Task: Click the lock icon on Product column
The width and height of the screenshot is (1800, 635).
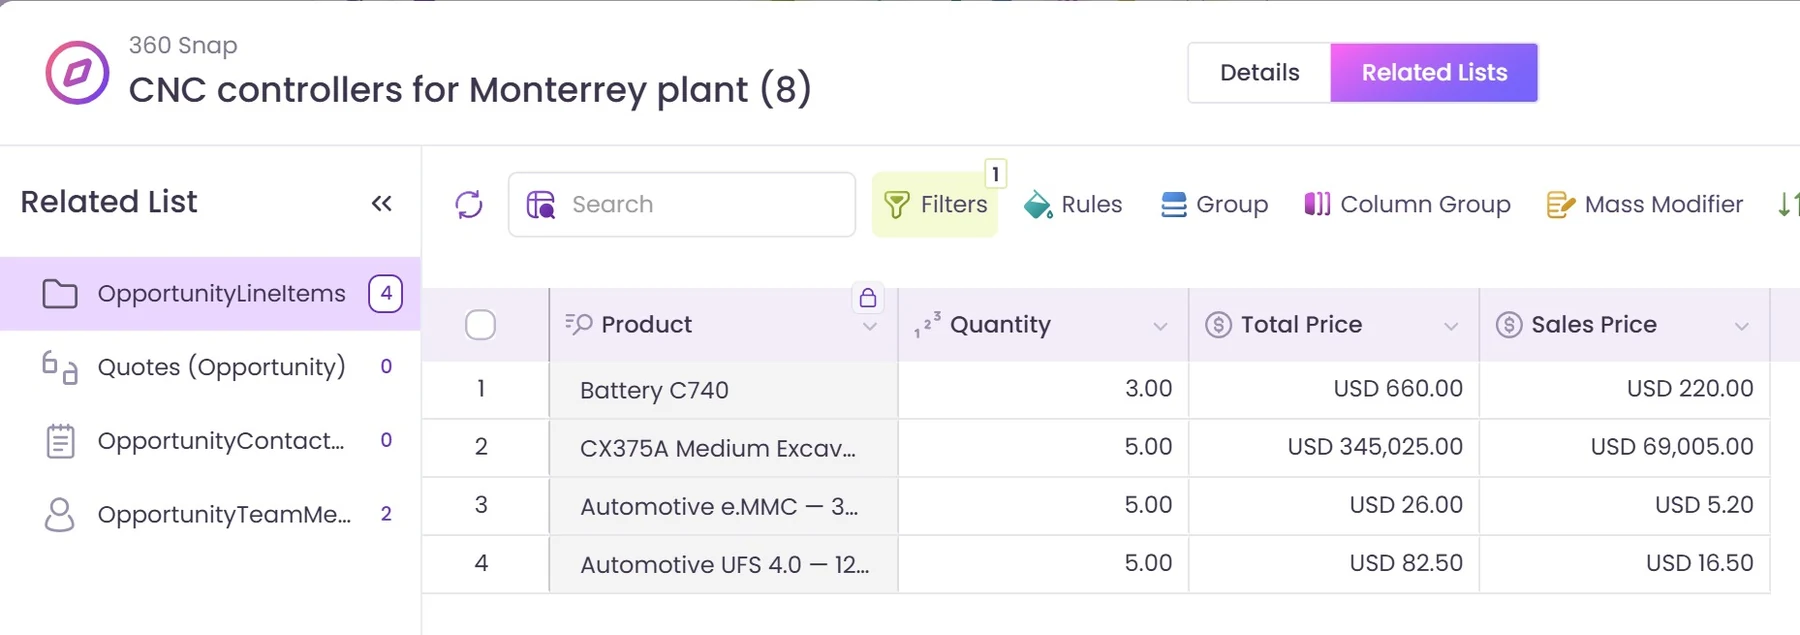Action: tap(868, 298)
